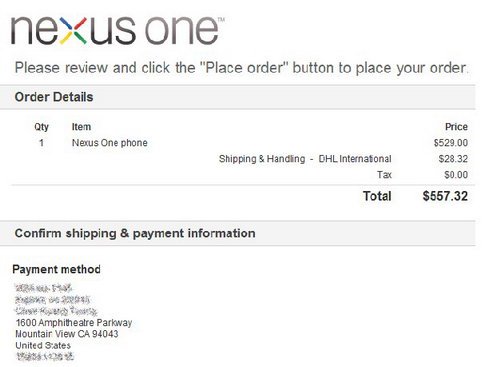Click the Payment method heading
The height and width of the screenshot is (367, 500).
pos(56,269)
